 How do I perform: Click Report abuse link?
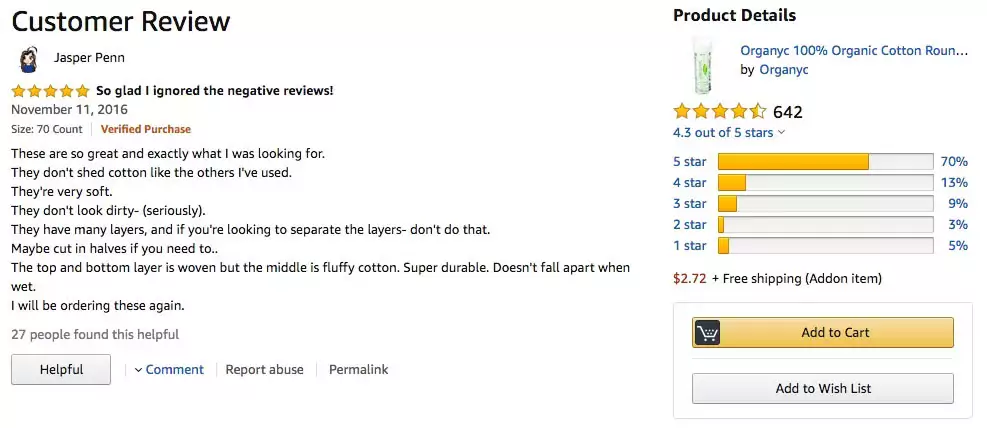tap(264, 370)
